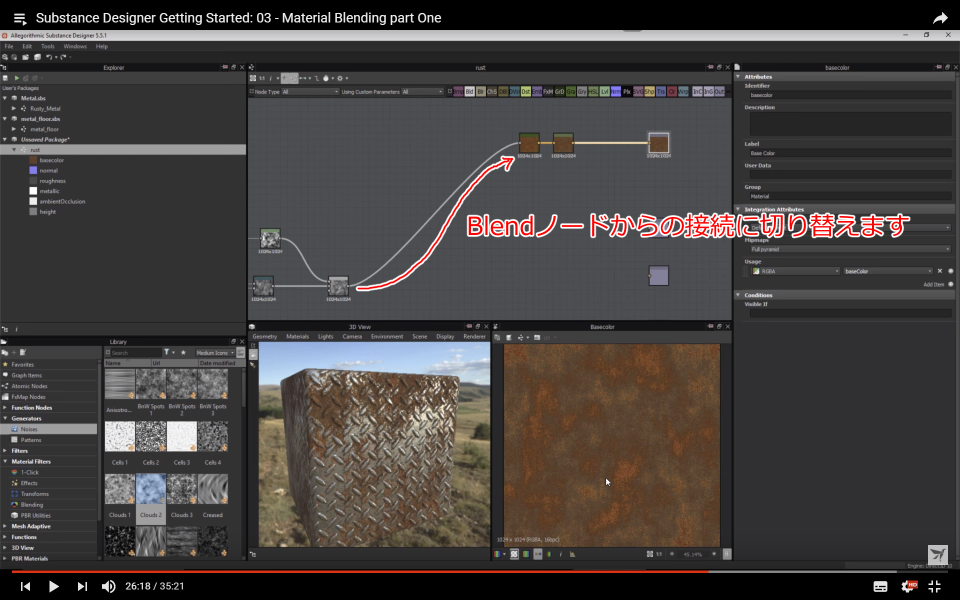Open the HD quality settings gear
This screenshot has height=600, width=960.
click(909, 587)
